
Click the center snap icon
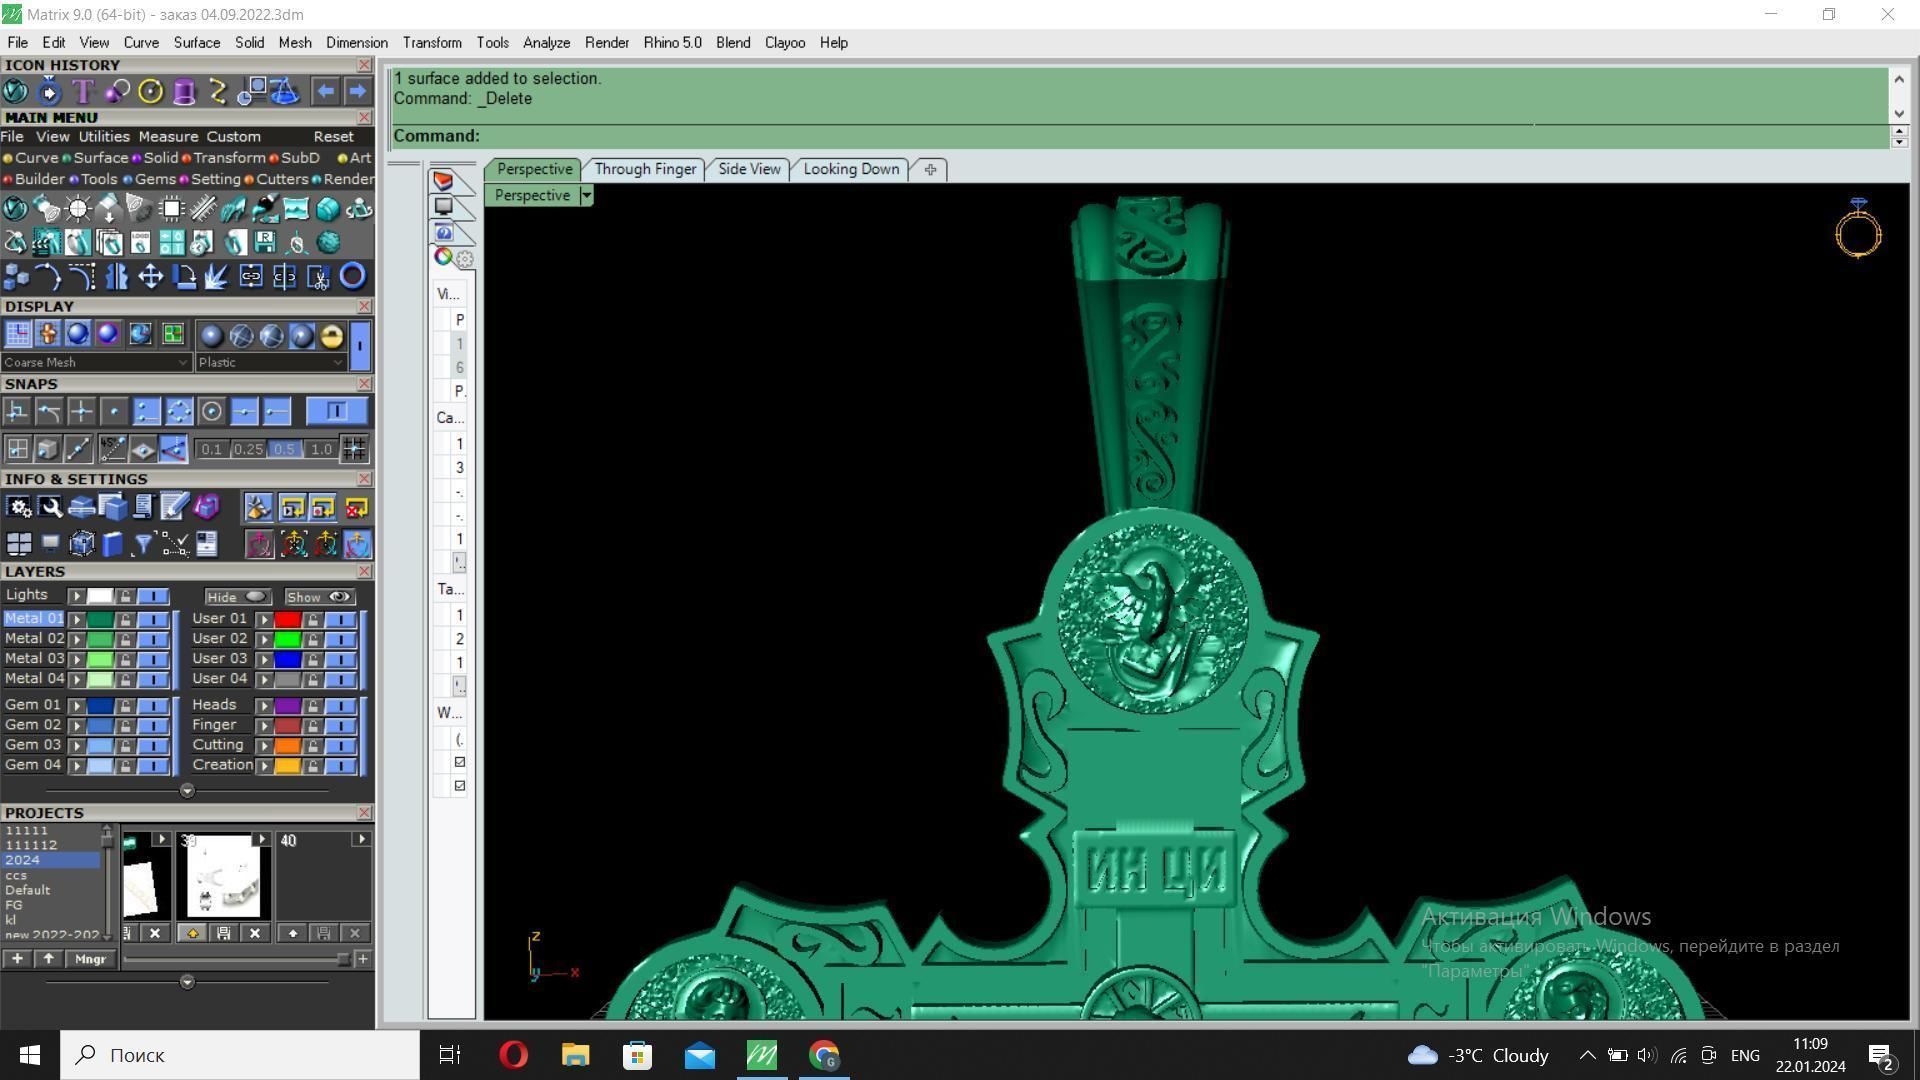click(x=211, y=411)
